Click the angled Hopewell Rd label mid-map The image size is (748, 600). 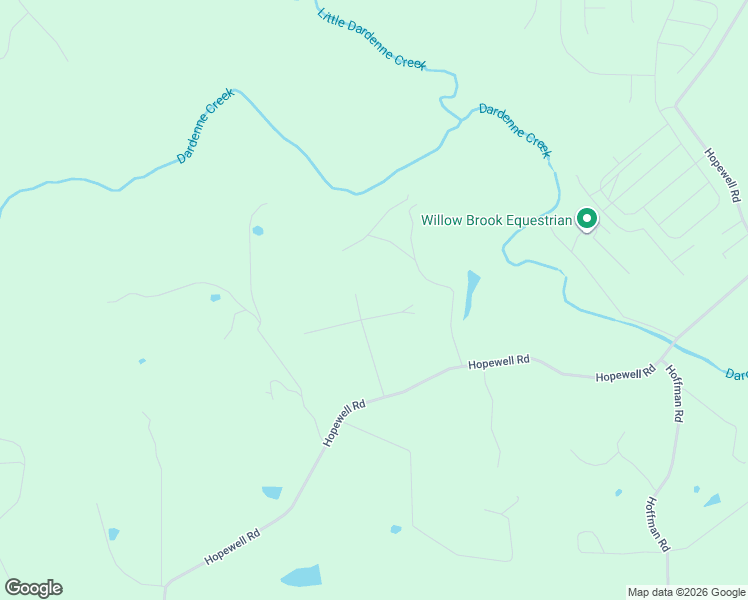[344, 423]
